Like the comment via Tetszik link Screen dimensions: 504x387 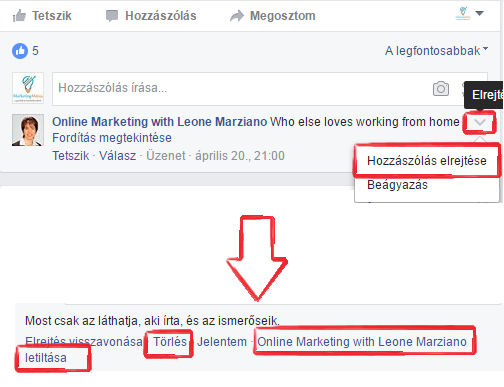tap(71, 156)
